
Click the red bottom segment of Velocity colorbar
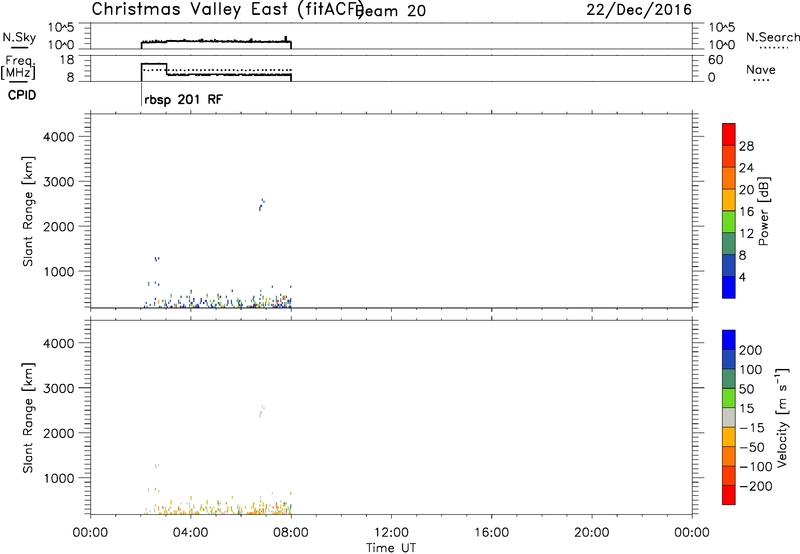[x=729, y=495]
